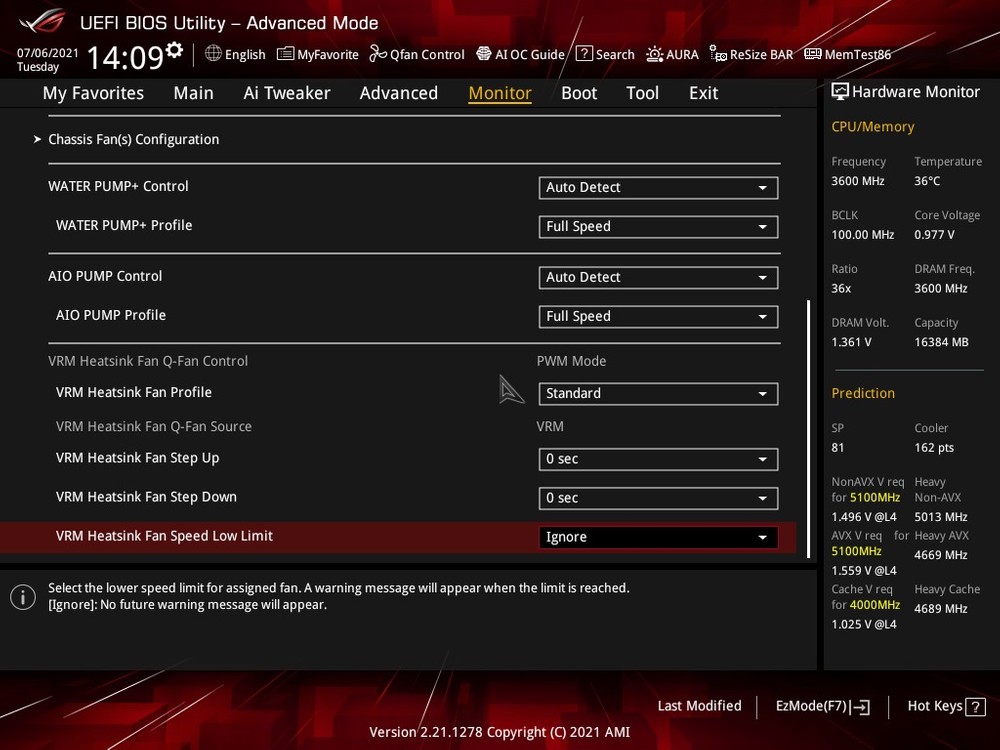Expand Chassis Fan(s) Configuration submenu
Image resolution: width=1000 pixels, height=750 pixels.
pyautogui.click(x=133, y=139)
